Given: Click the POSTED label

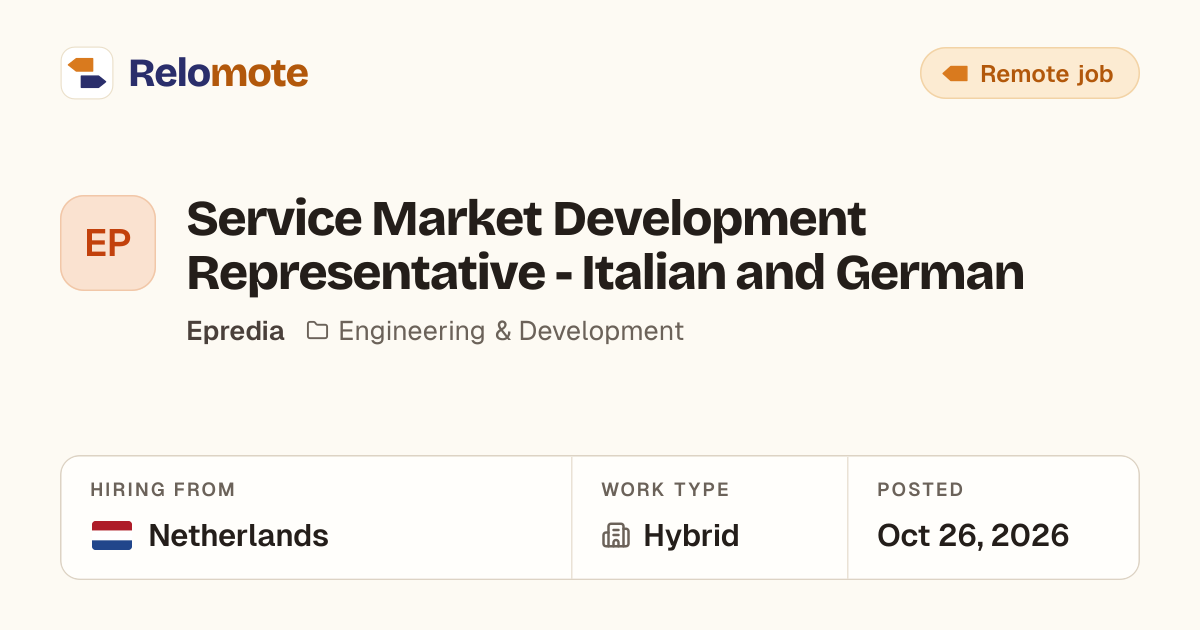Looking at the screenshot, I should (x=920, y=490).
